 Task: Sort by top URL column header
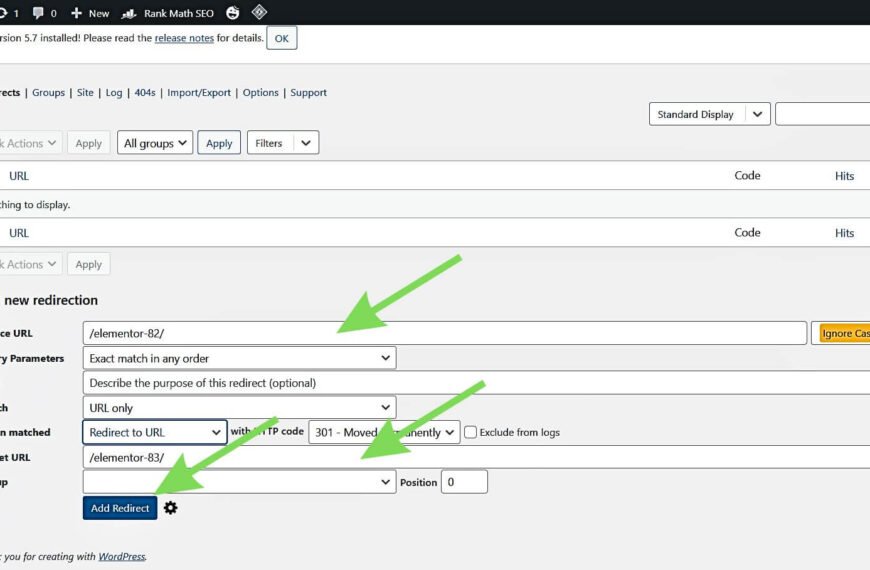coord(19,176)
